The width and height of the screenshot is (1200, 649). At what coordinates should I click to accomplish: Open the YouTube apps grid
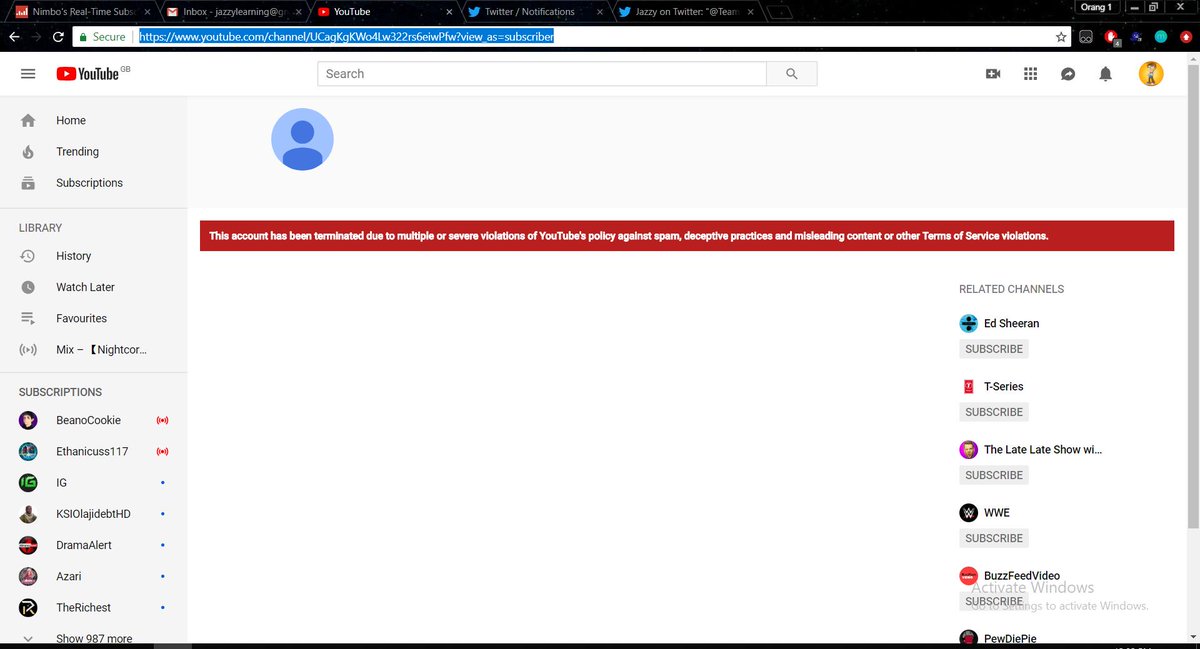point(1031,74)
